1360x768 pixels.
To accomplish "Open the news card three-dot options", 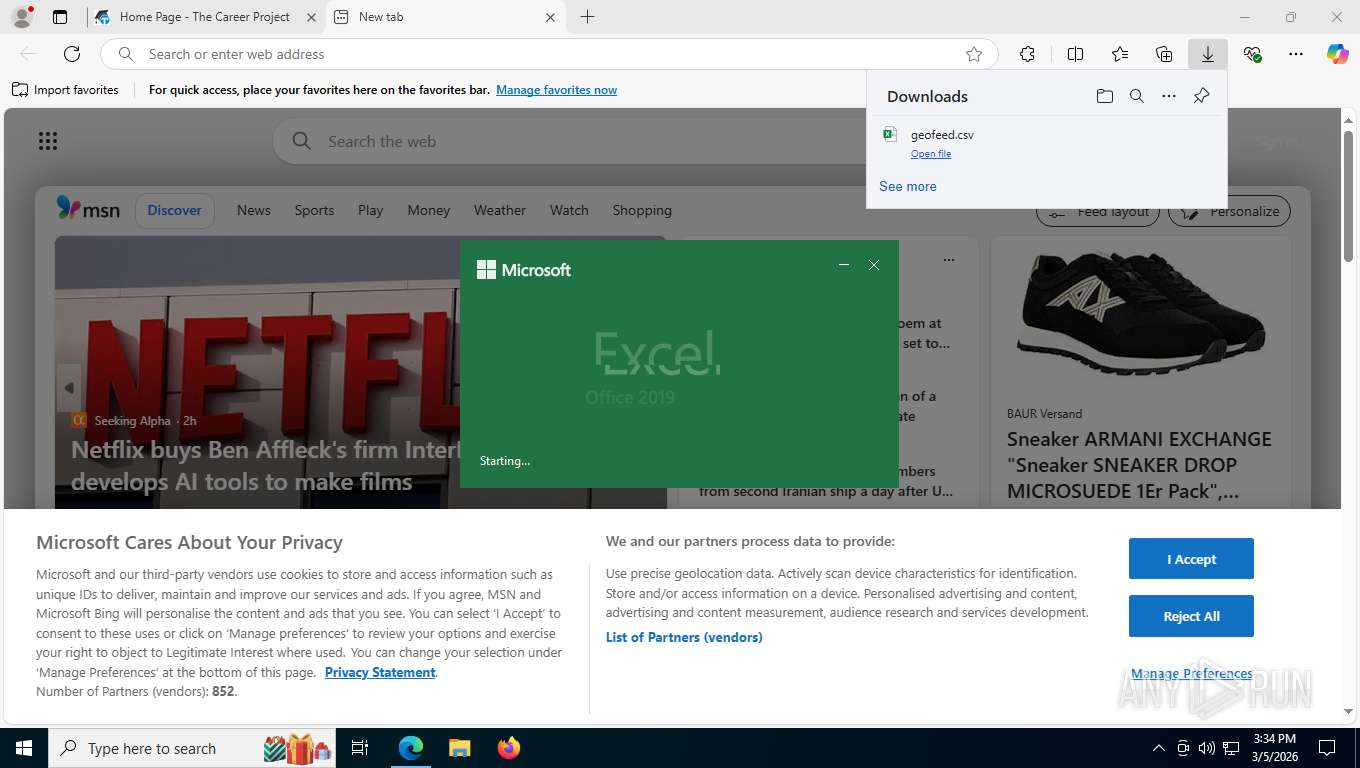I will pos(948,260).
